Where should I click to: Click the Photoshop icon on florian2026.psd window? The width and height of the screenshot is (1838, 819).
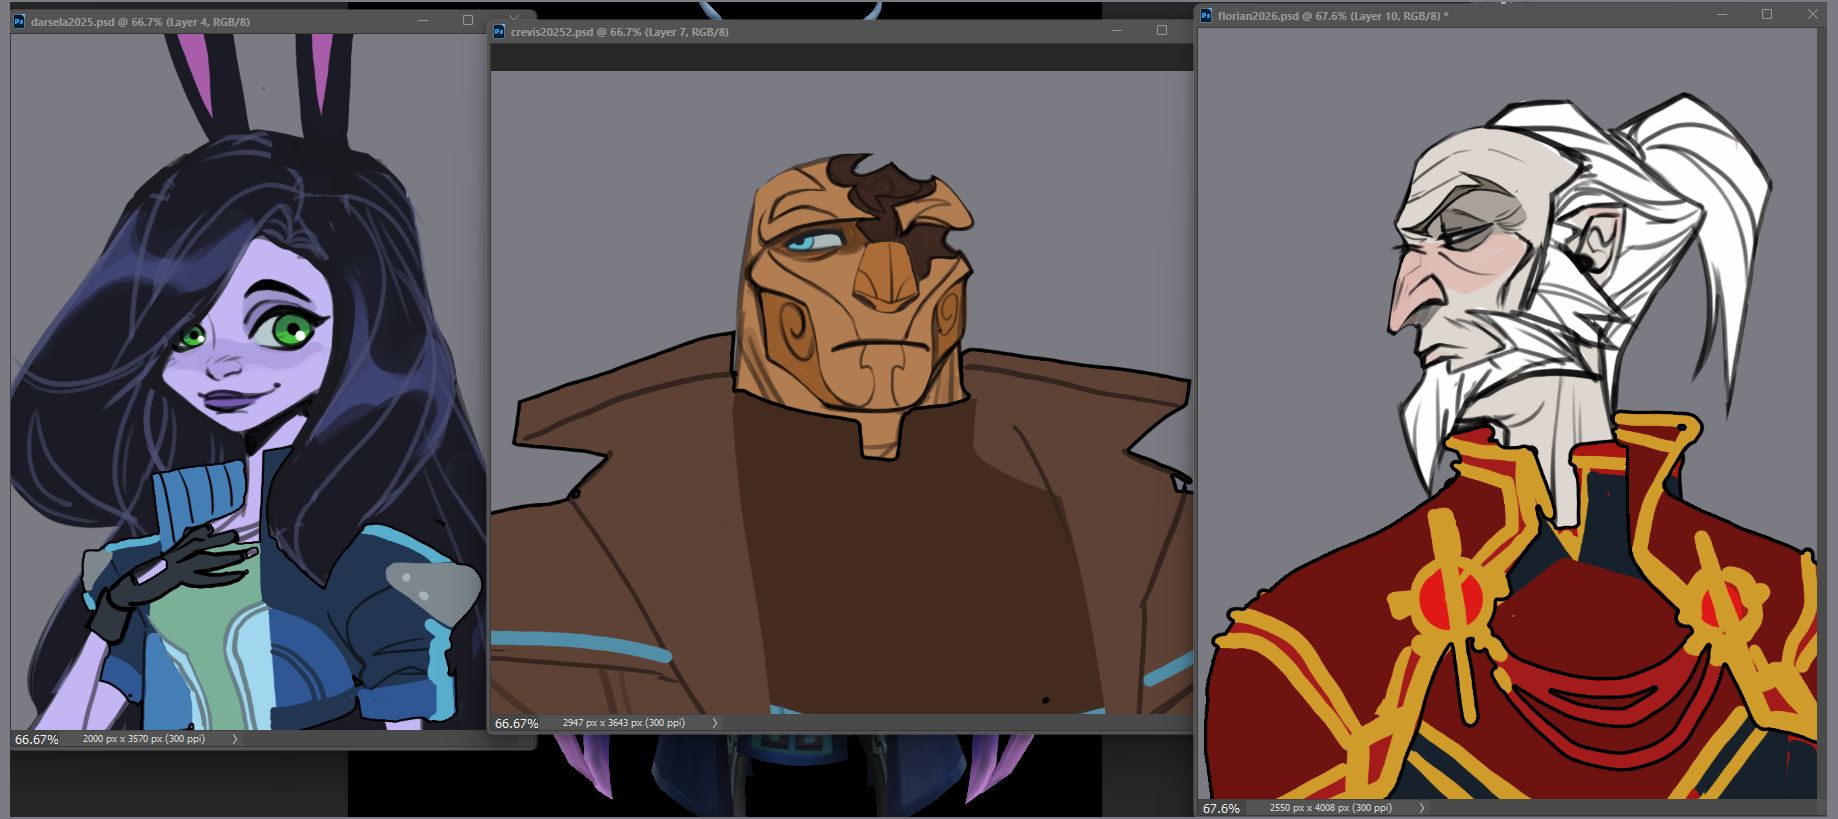point(1206,16)
